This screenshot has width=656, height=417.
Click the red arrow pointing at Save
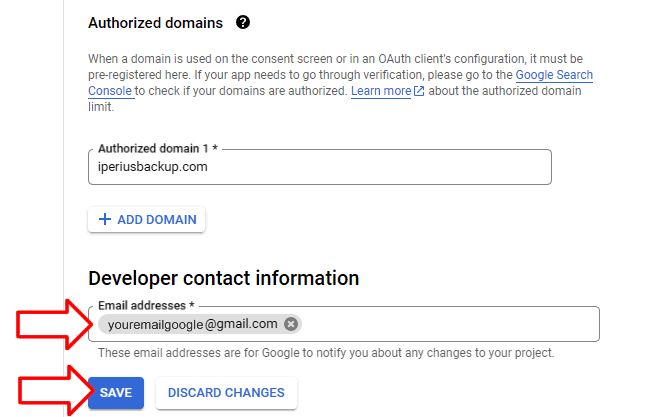(56, 392)
